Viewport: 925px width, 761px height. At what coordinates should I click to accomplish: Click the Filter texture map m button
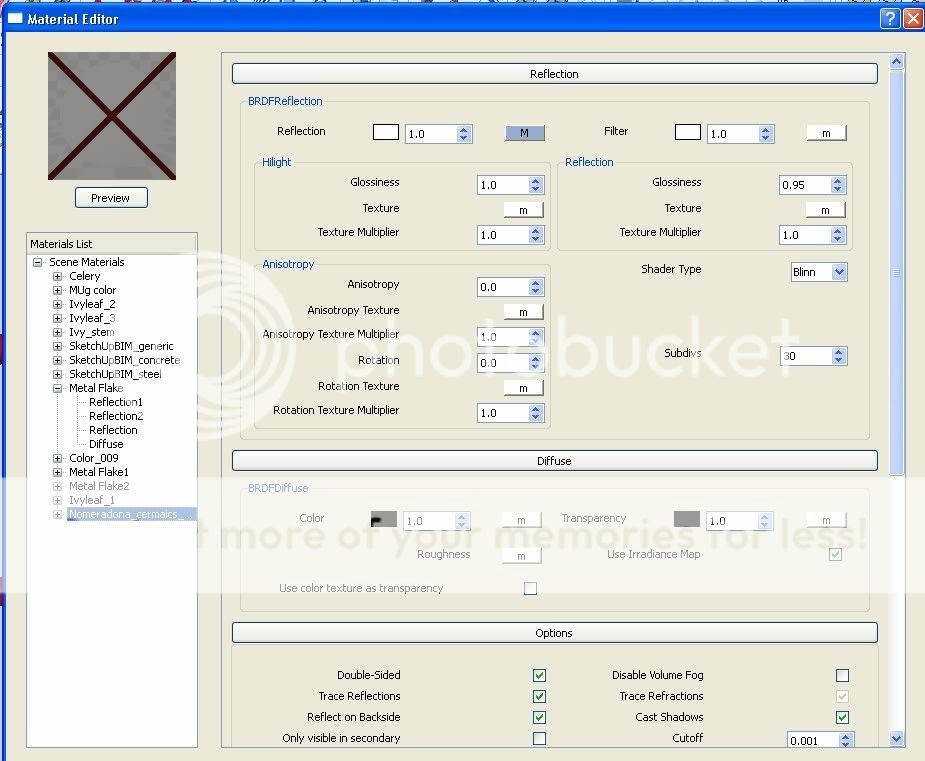pos(826,133)
